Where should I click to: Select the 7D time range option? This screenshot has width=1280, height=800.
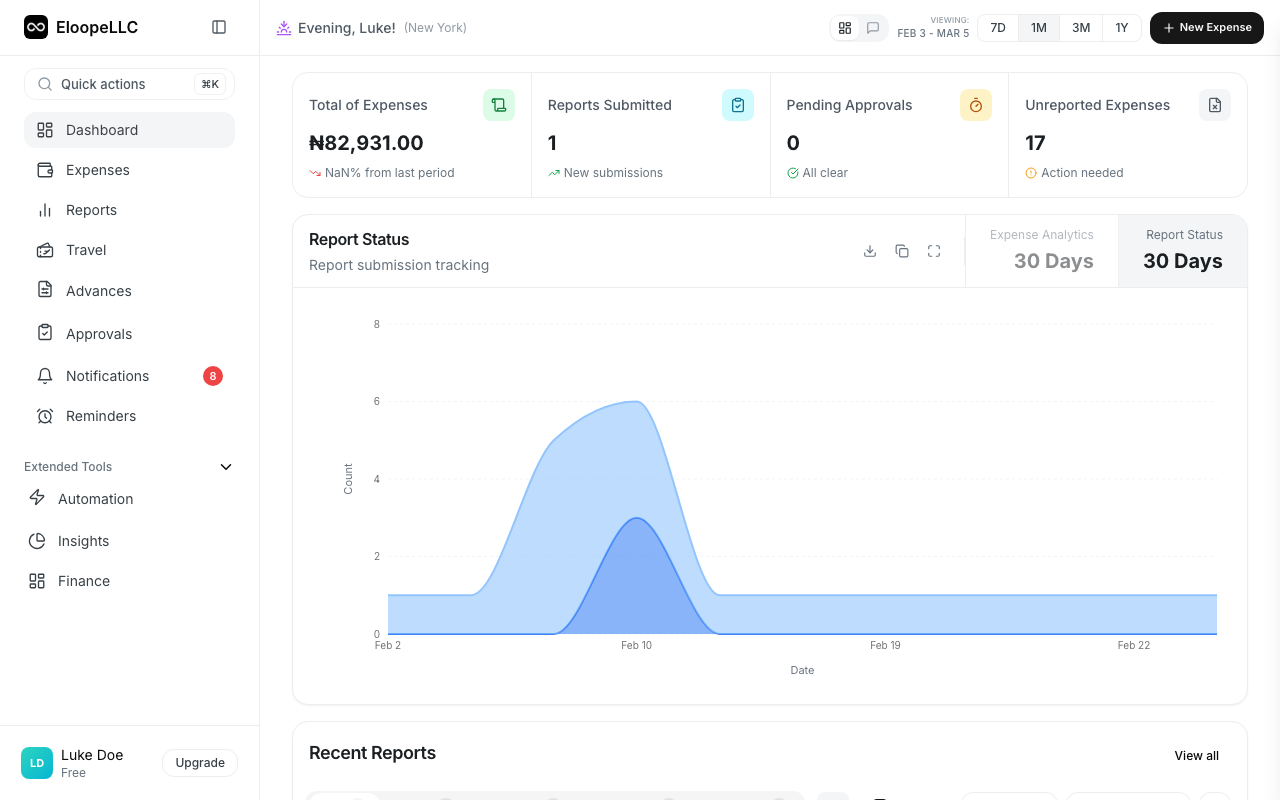pos(997,28)
